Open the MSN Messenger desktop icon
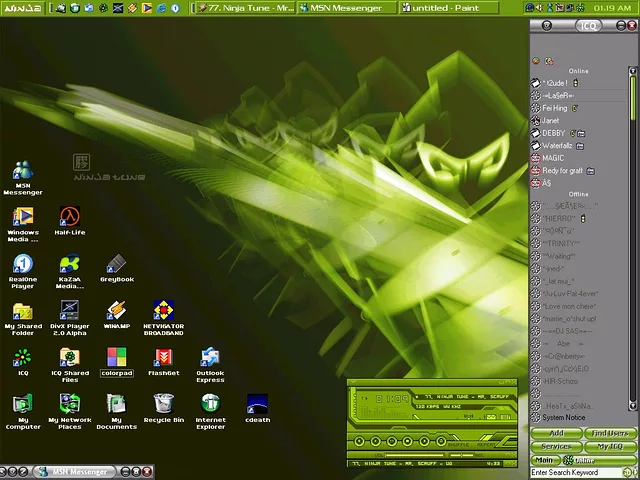The height and width of the screenshot is (480, 640). click(x=23, y=178)
